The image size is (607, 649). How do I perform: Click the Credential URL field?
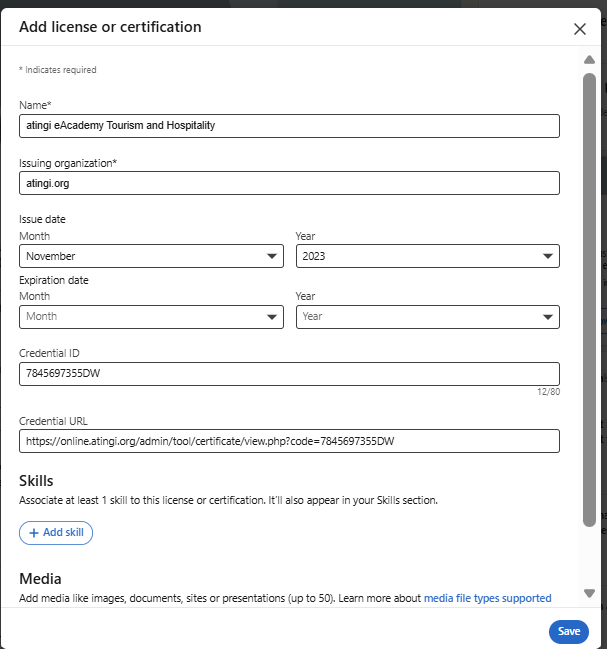click(x=289, y=441)
